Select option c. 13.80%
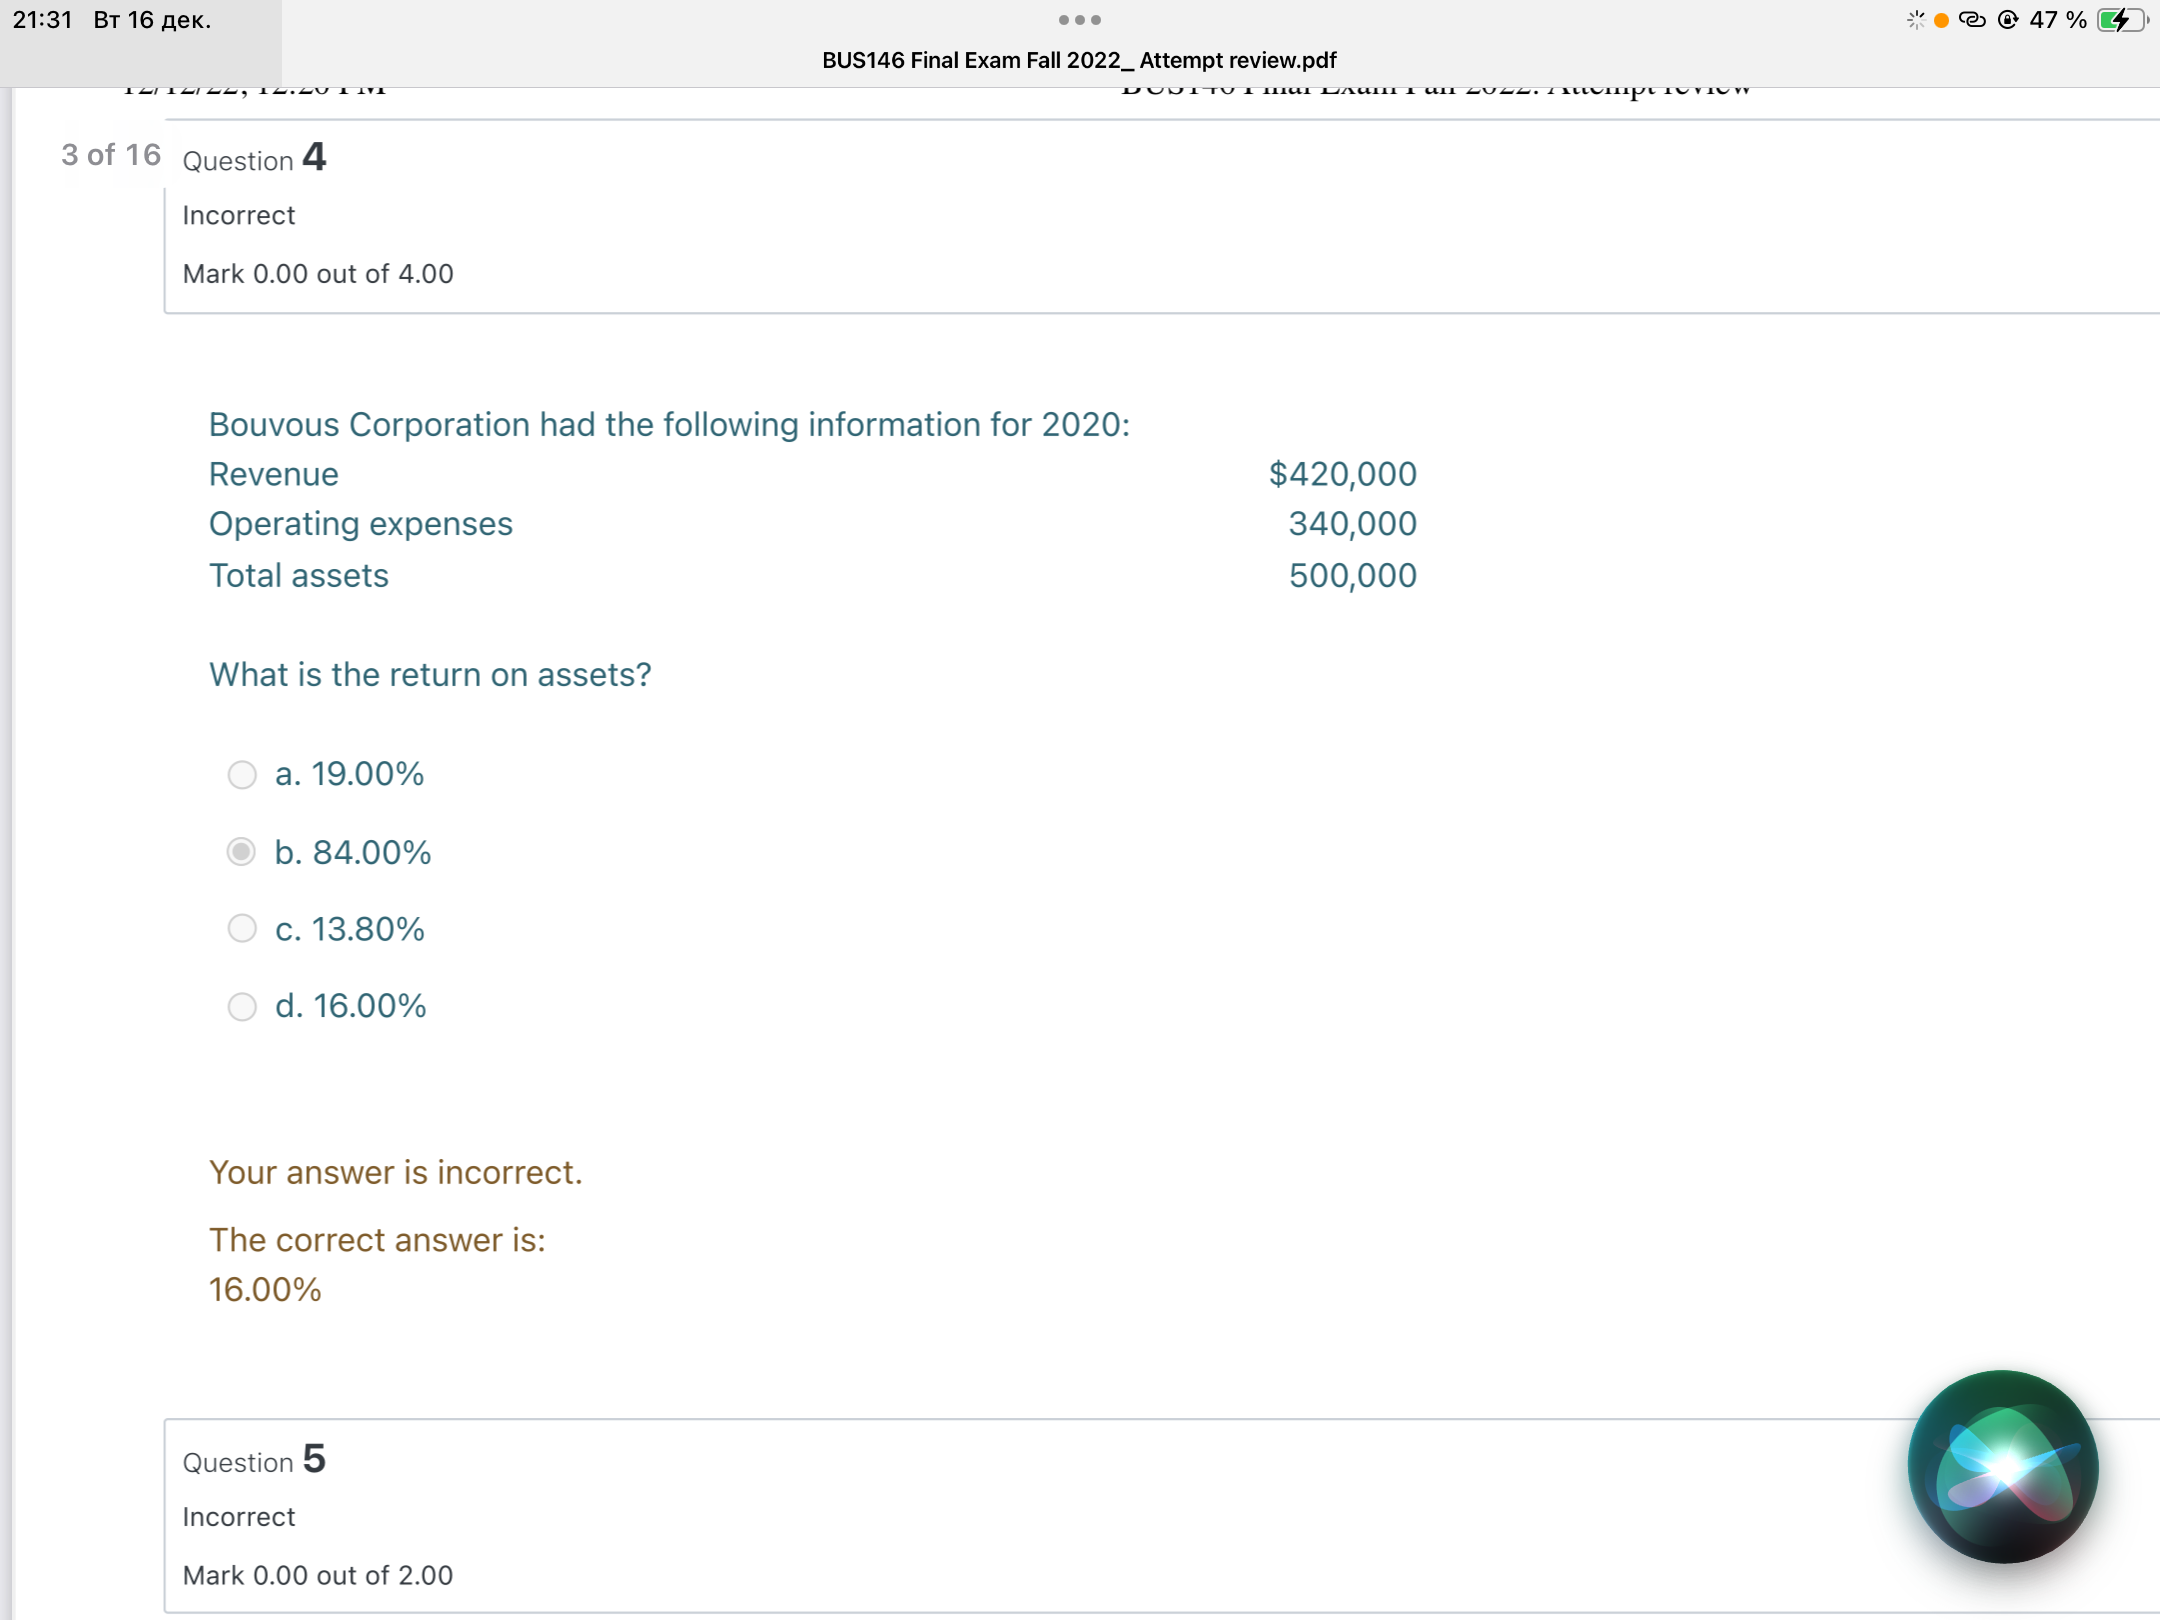2160x1620 pixels. point(242,929)
